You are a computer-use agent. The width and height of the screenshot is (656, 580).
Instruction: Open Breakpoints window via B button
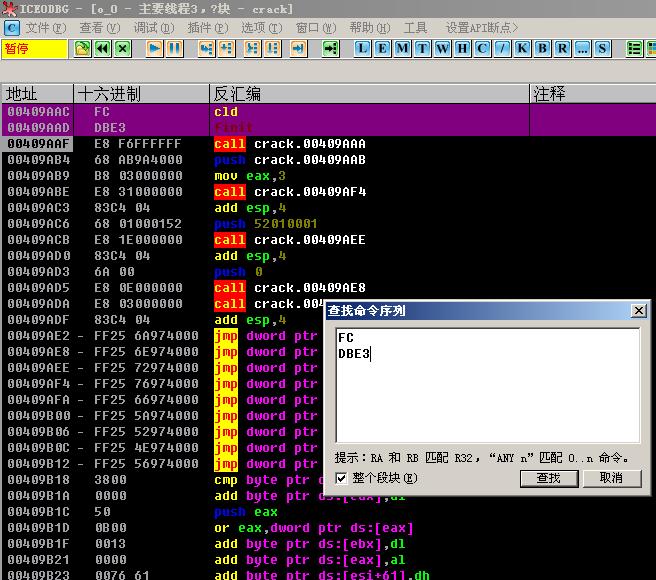pyautogui.click(x=542, y=49)
